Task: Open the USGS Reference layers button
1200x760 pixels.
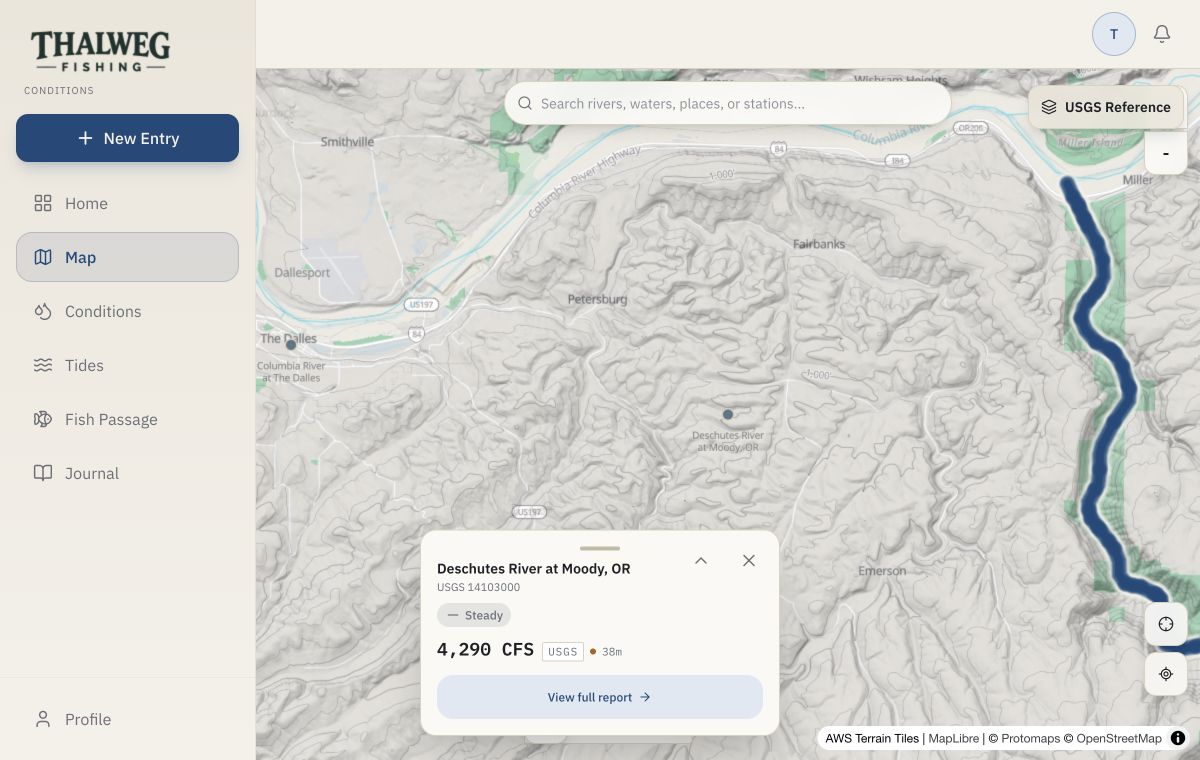Action: 1106,107
